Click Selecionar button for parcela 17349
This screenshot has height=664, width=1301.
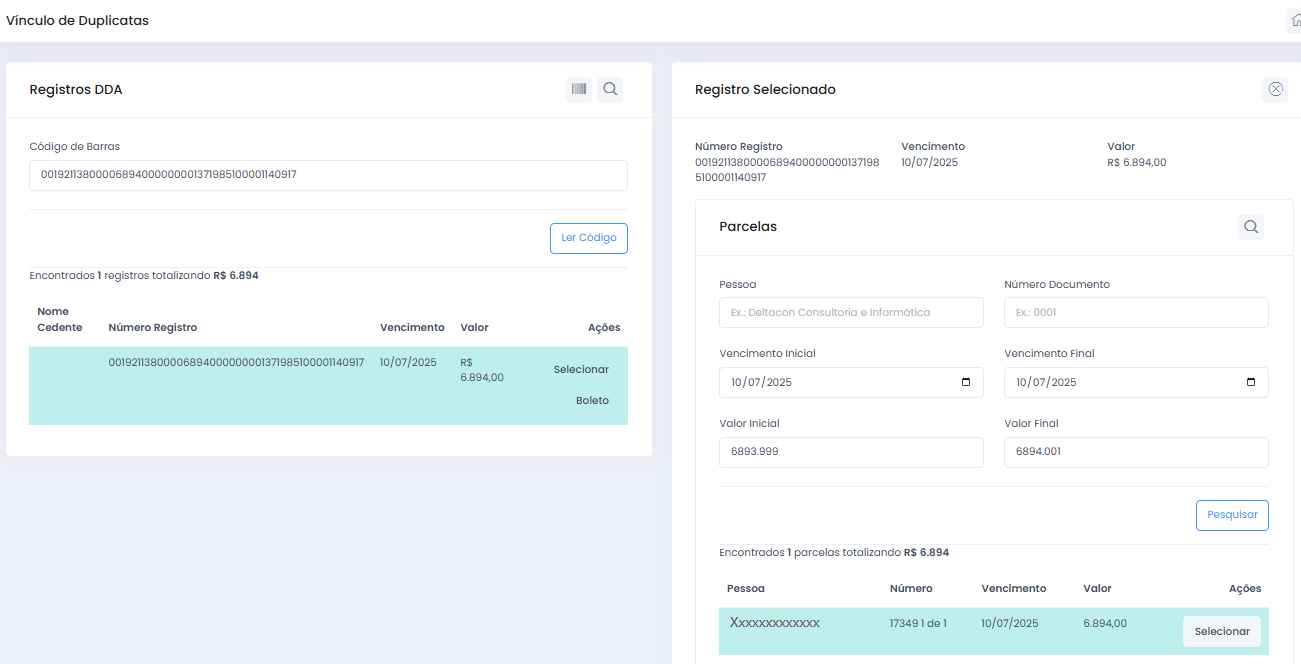(x=1221, y=631)
